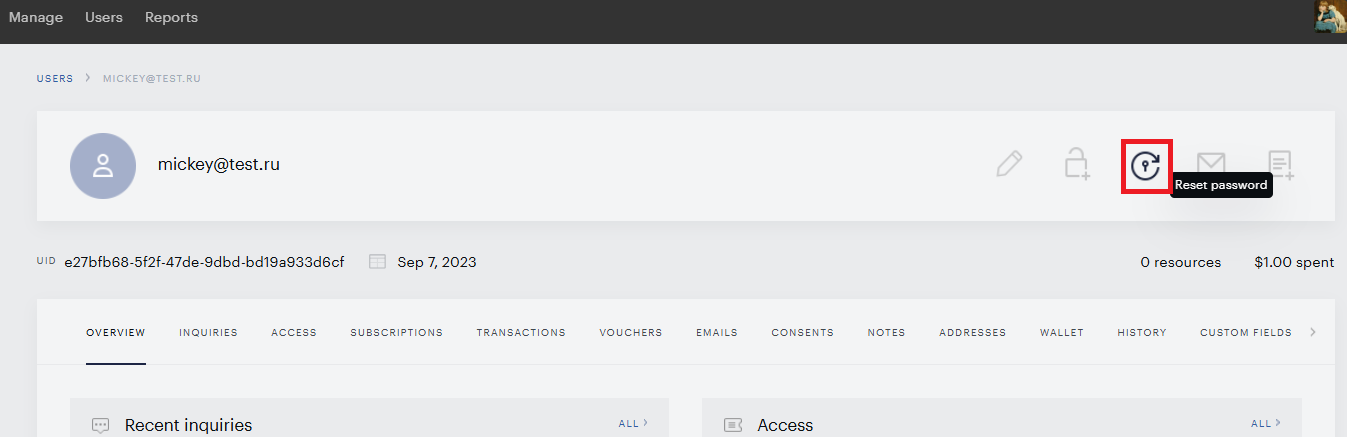Click the calendar icon beside Sep 7, 2023
This screenshot has width=1347, height=437.
click(377, 262)
